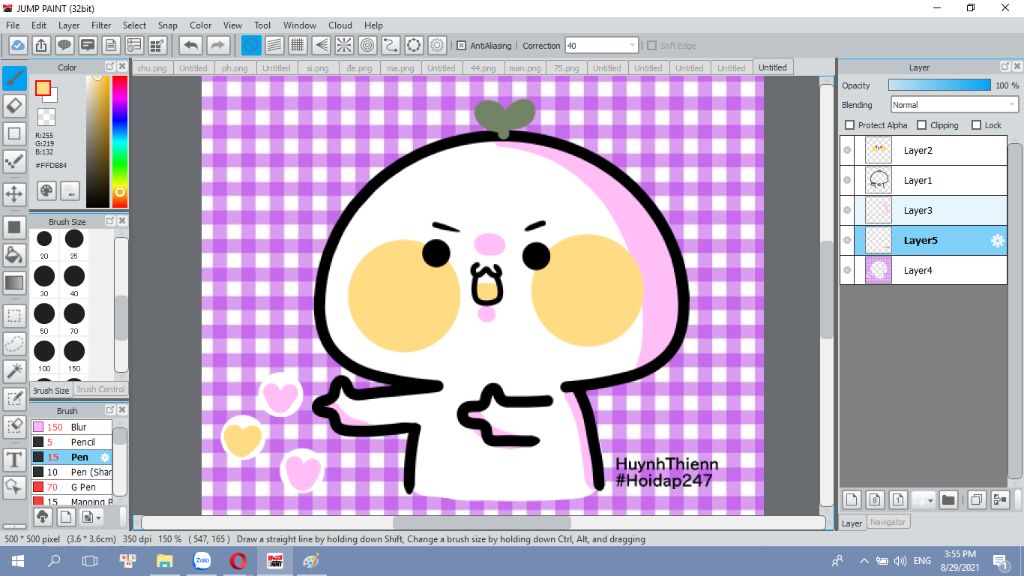Select the Bucket tool
The height and width of the screenshot is (576, 1024).
(x=14, y=255)
